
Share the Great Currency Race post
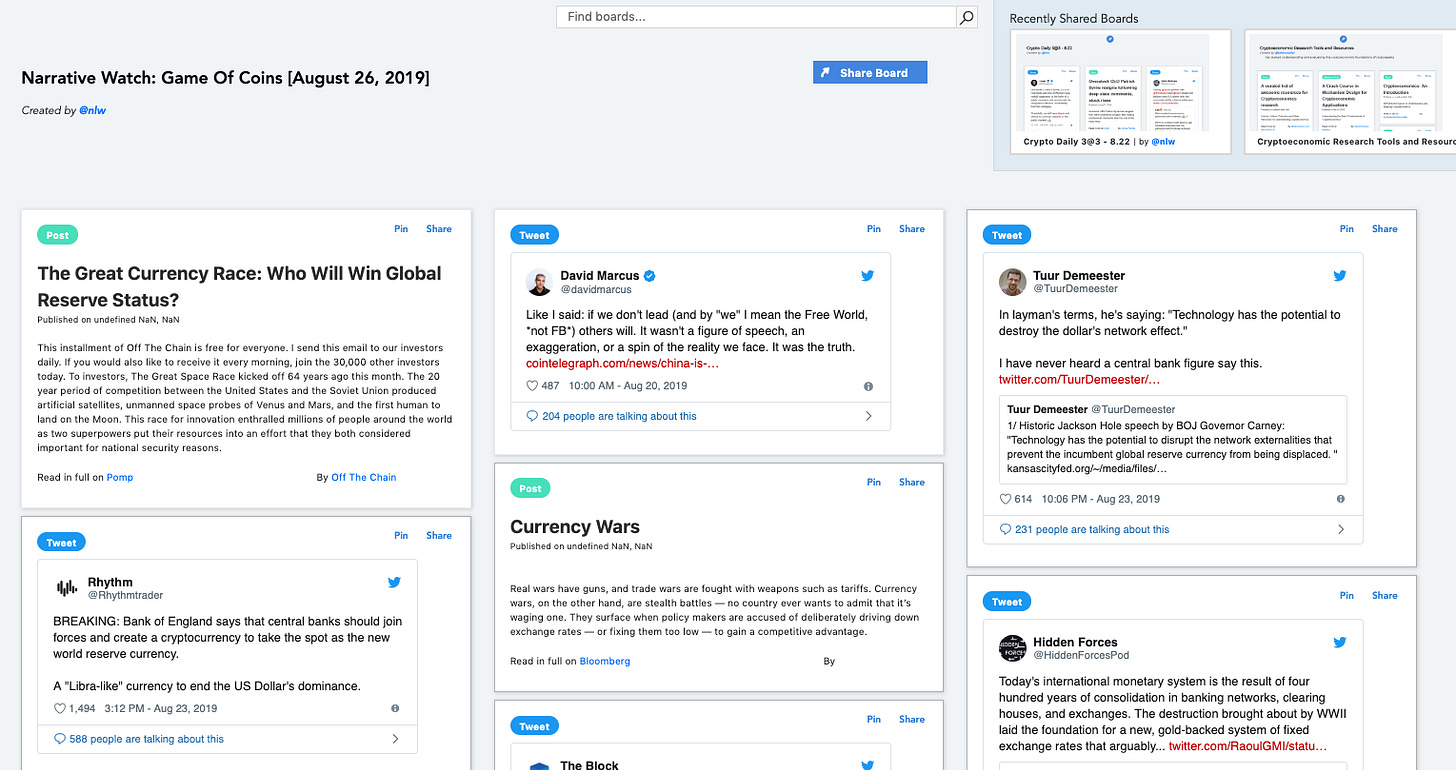point(439,229)
